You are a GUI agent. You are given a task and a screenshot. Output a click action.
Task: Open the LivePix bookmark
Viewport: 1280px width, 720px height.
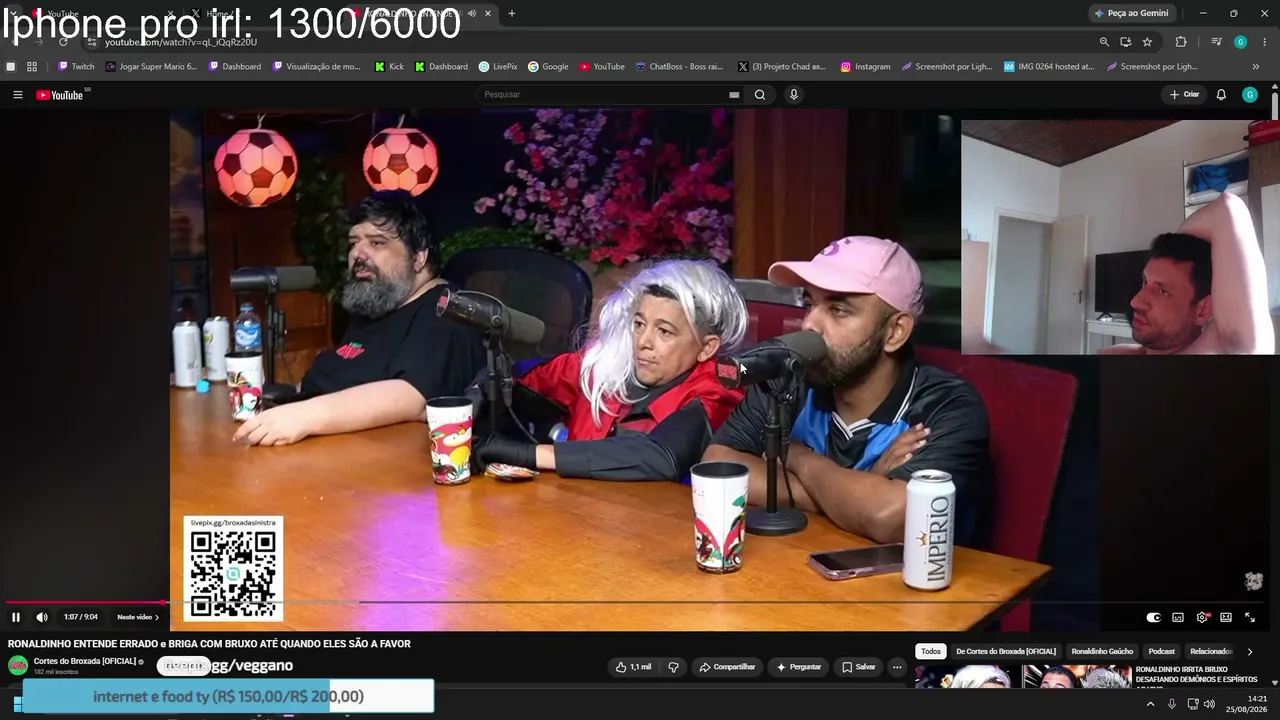(x=498, y=67)
